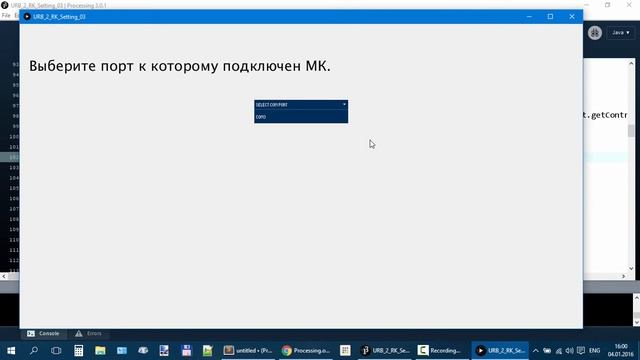Open the volume control tray icon

569,351
